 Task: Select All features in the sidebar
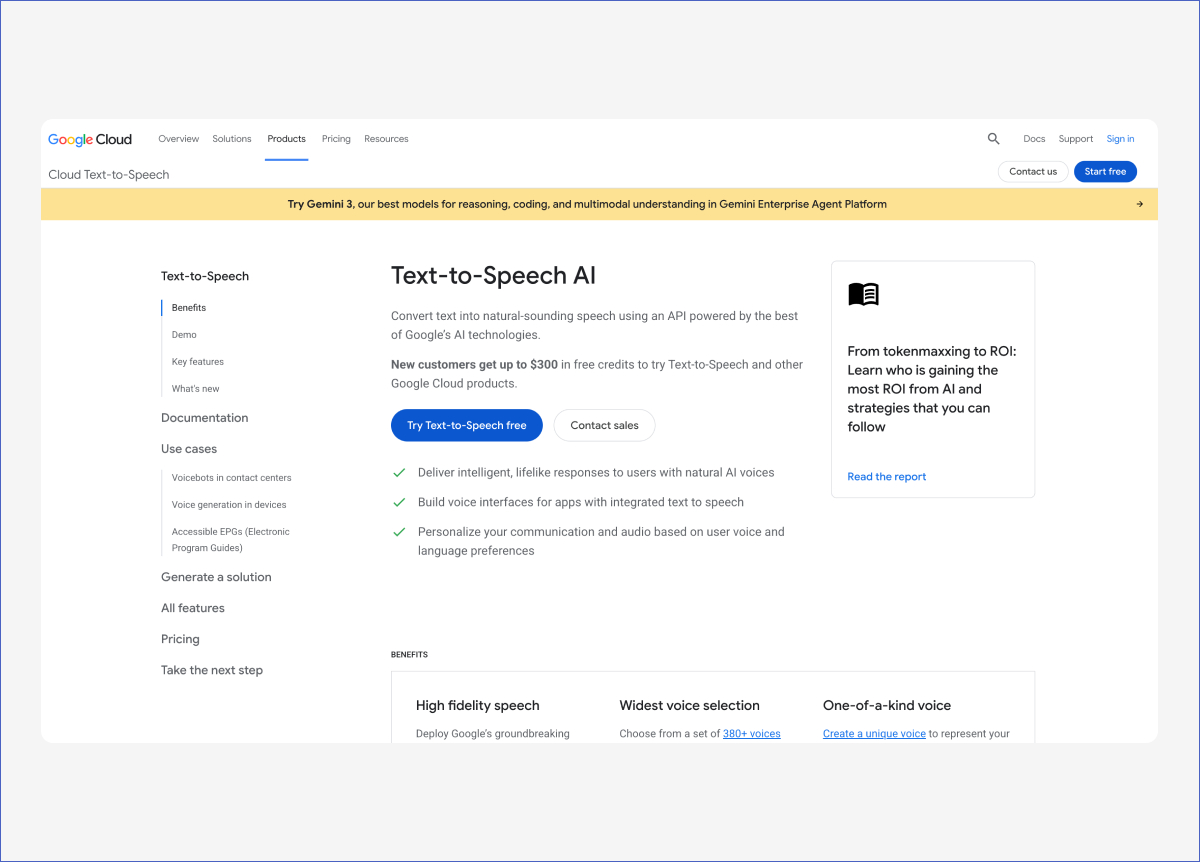[x=193, y=608]
